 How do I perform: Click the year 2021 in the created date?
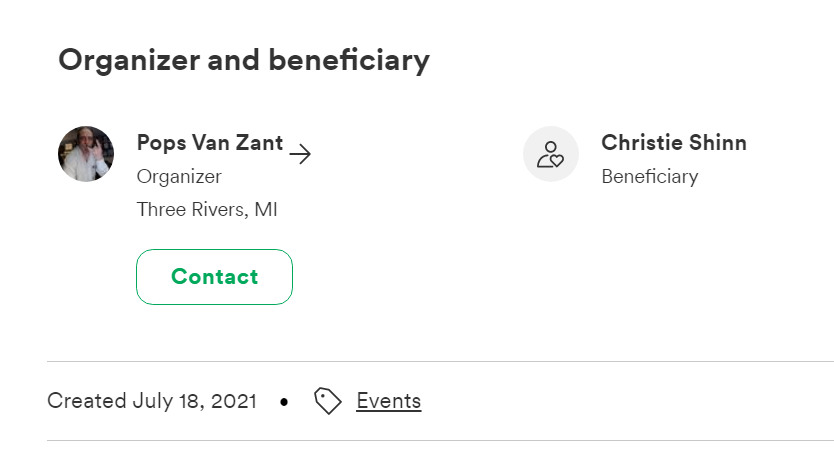click(x=234, y=401)
